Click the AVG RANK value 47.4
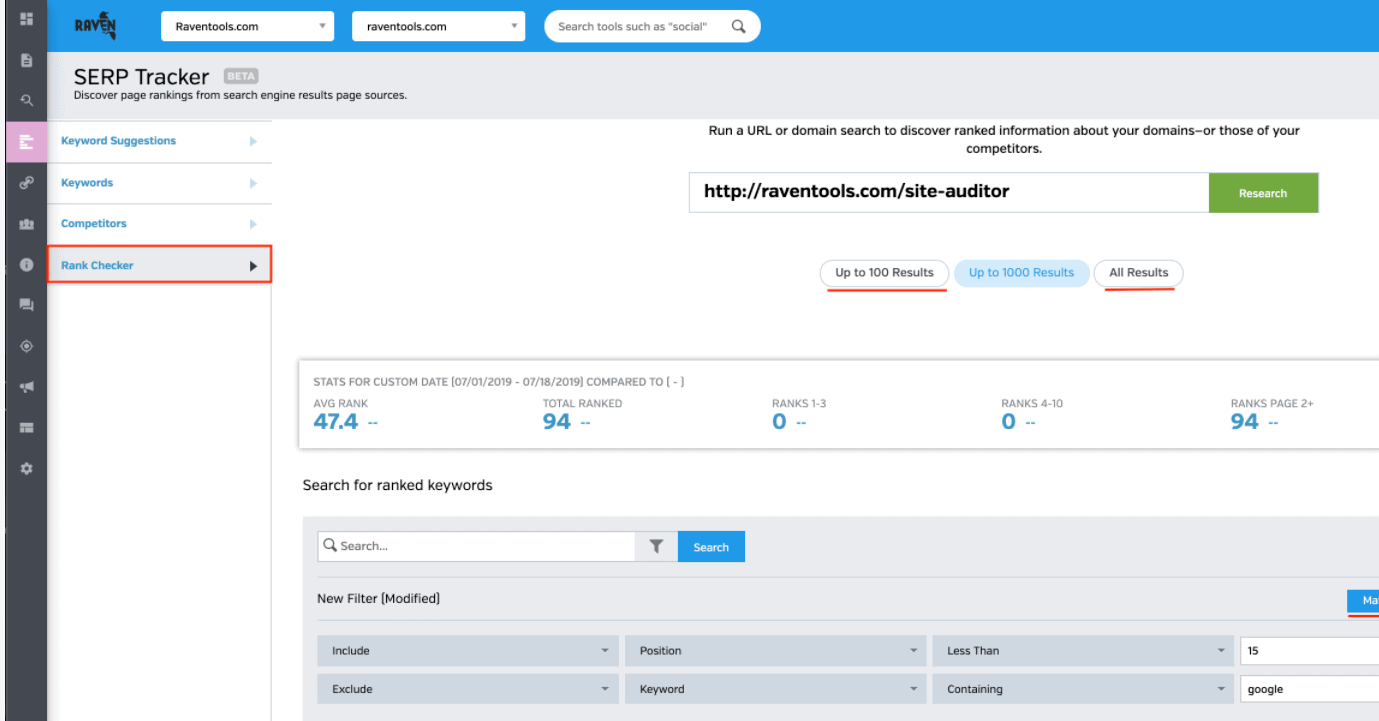Image resolution: width=1379 pixels, height=721 pixels. click(x=336, y=422)
